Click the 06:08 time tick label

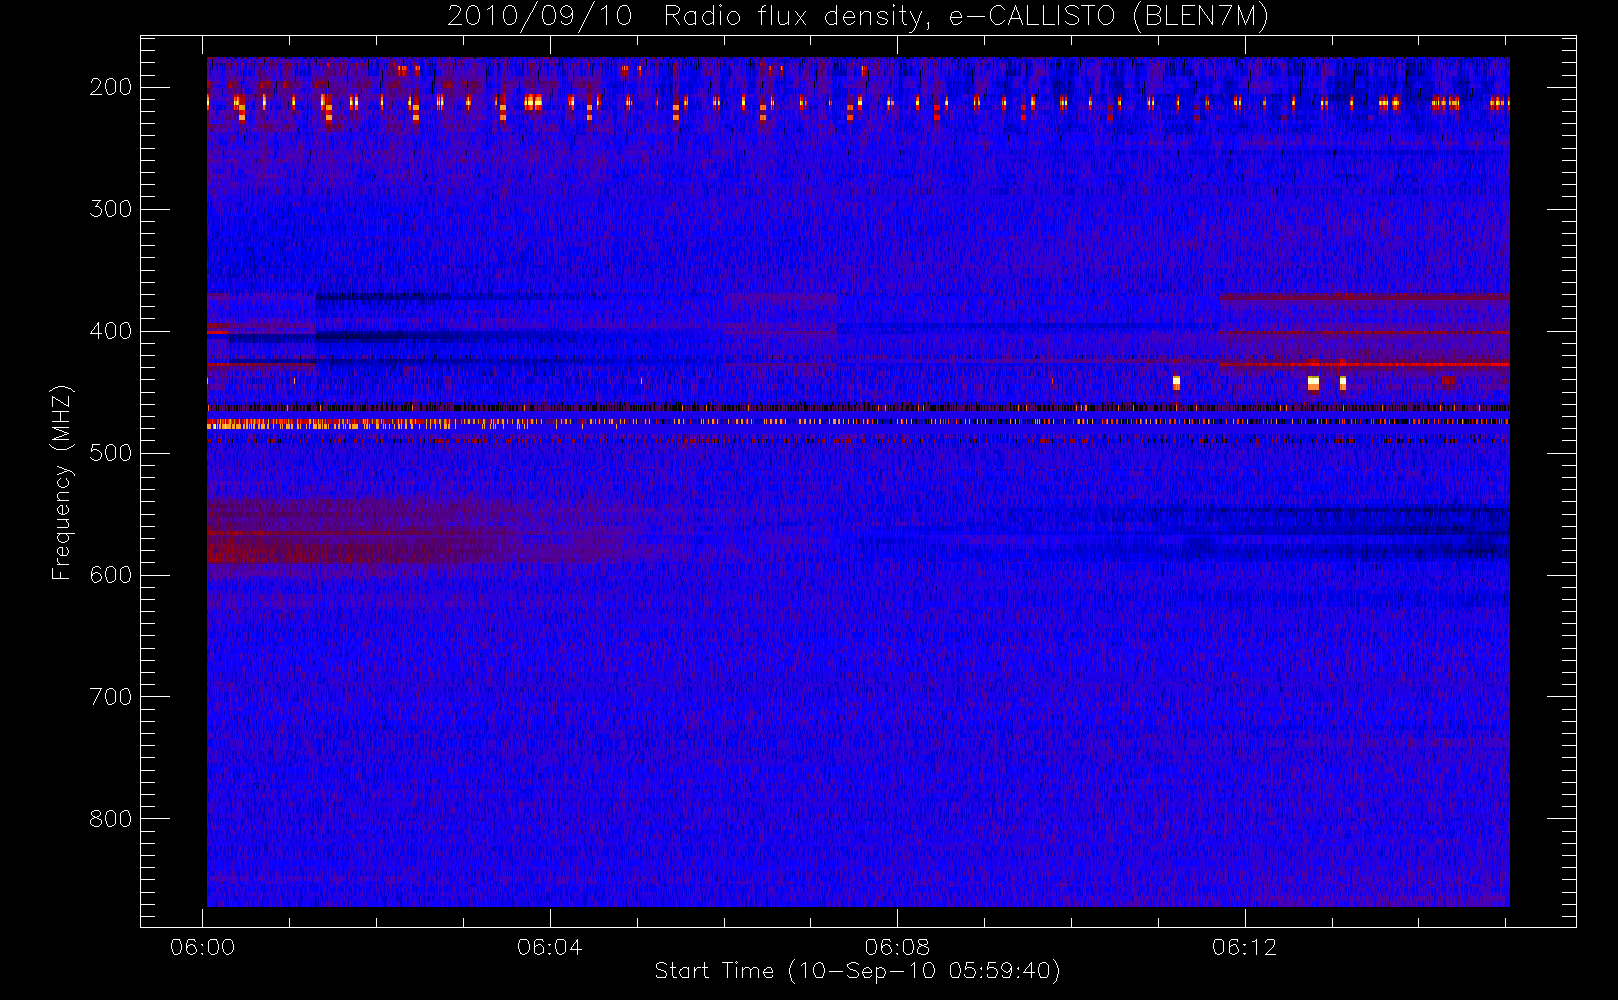(x=897, y=947)
